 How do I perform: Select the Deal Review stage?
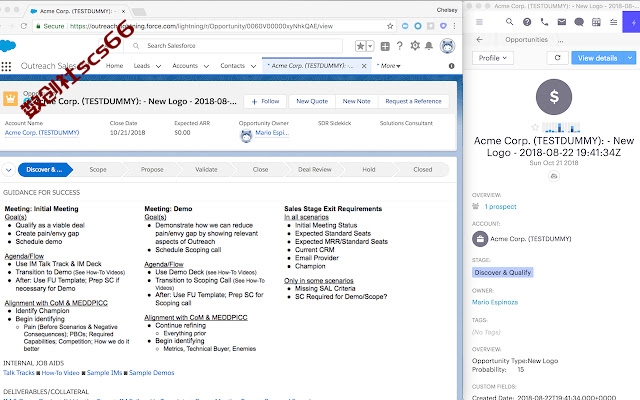click(x=315, y=169)
